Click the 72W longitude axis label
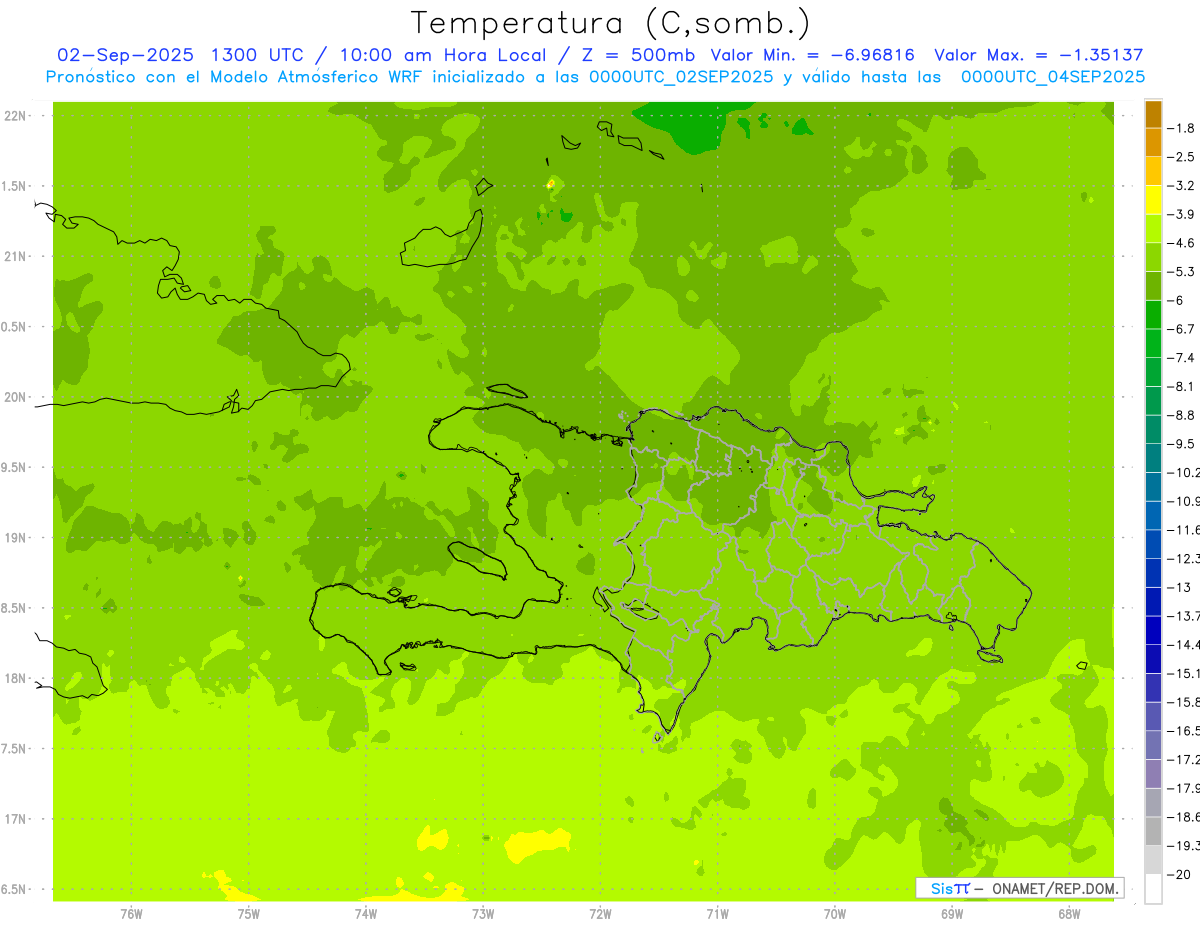1200x927 pixels. coord(600,914)
